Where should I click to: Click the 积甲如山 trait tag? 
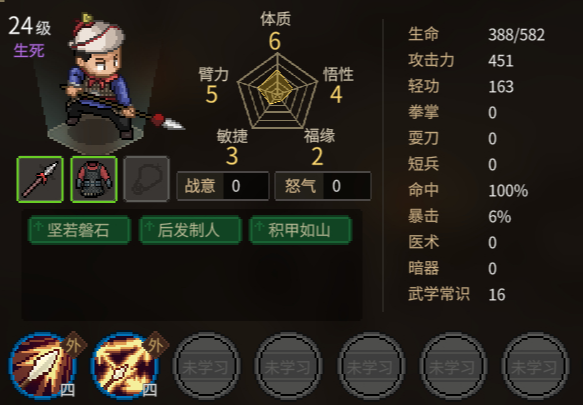tap(300, 230)
